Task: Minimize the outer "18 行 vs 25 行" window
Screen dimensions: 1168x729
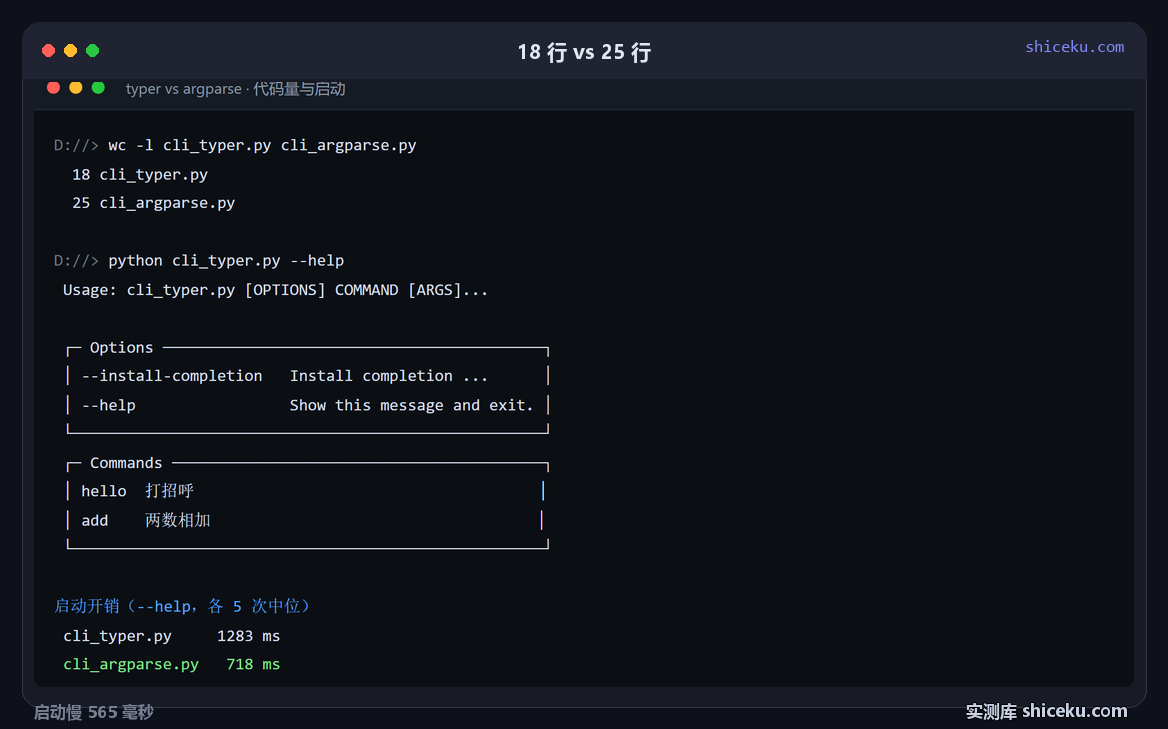Action: click(x=71, y=51)
